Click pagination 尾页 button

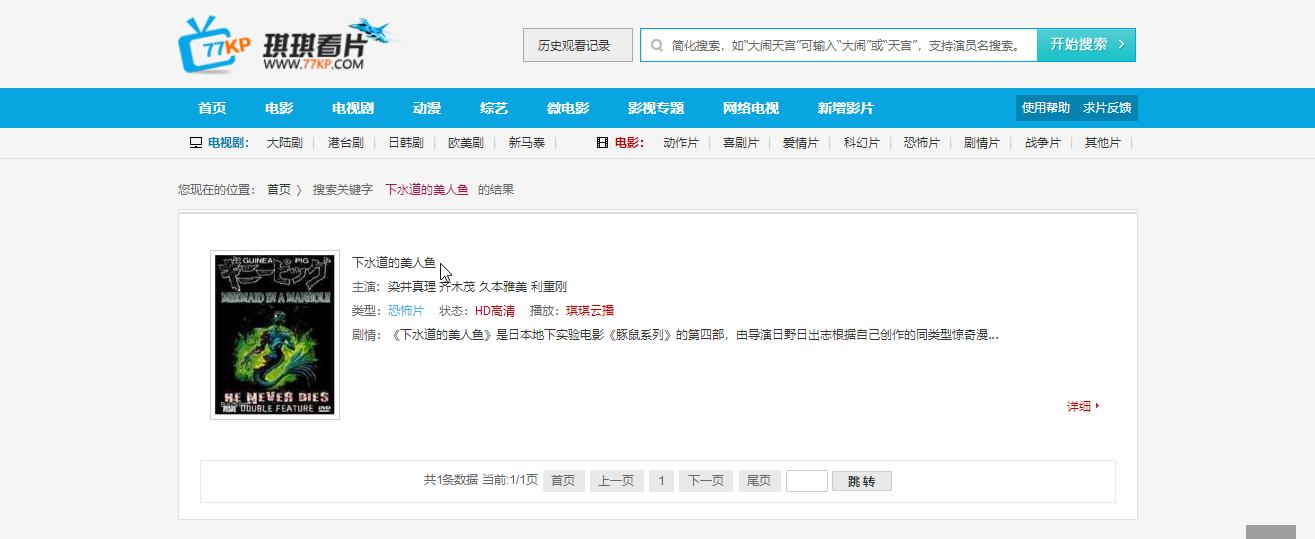(760, 481)
